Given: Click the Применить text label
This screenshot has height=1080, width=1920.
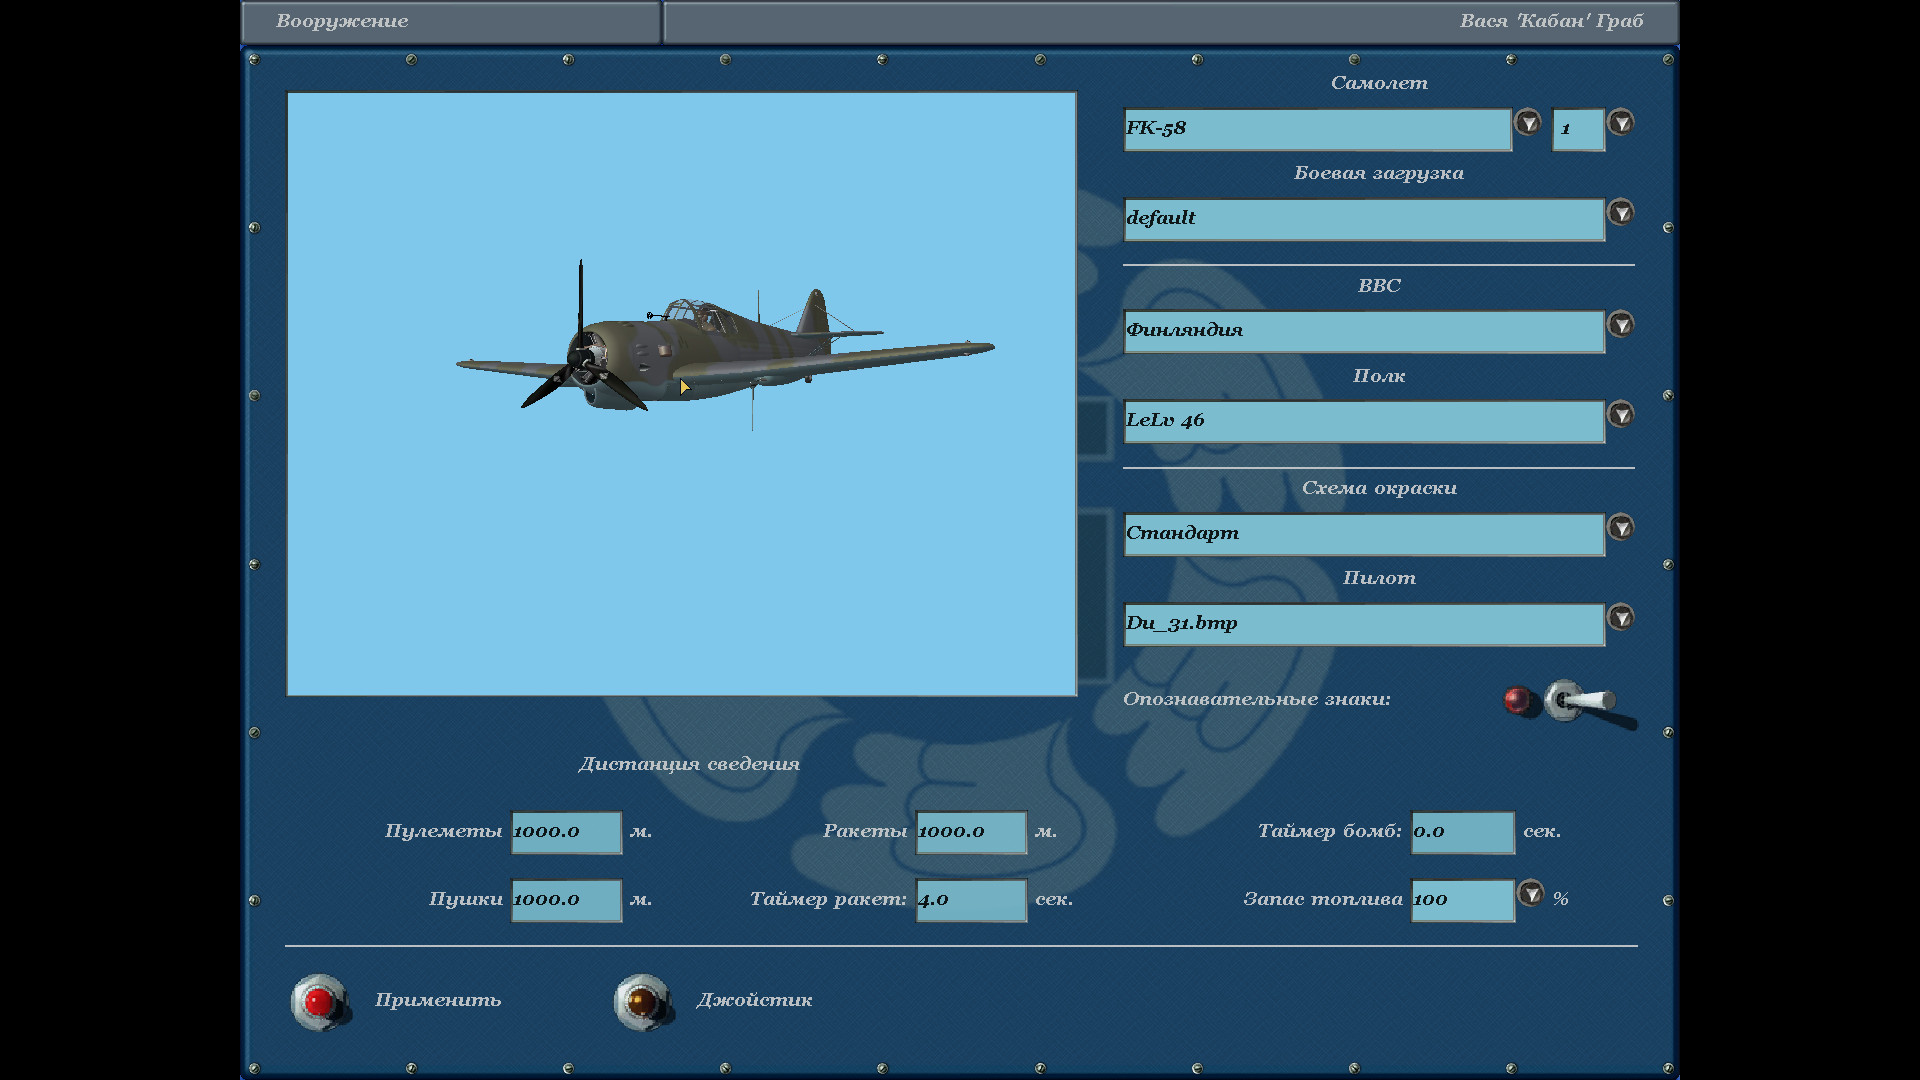Looking at the screenshot, I should 438,1000.
